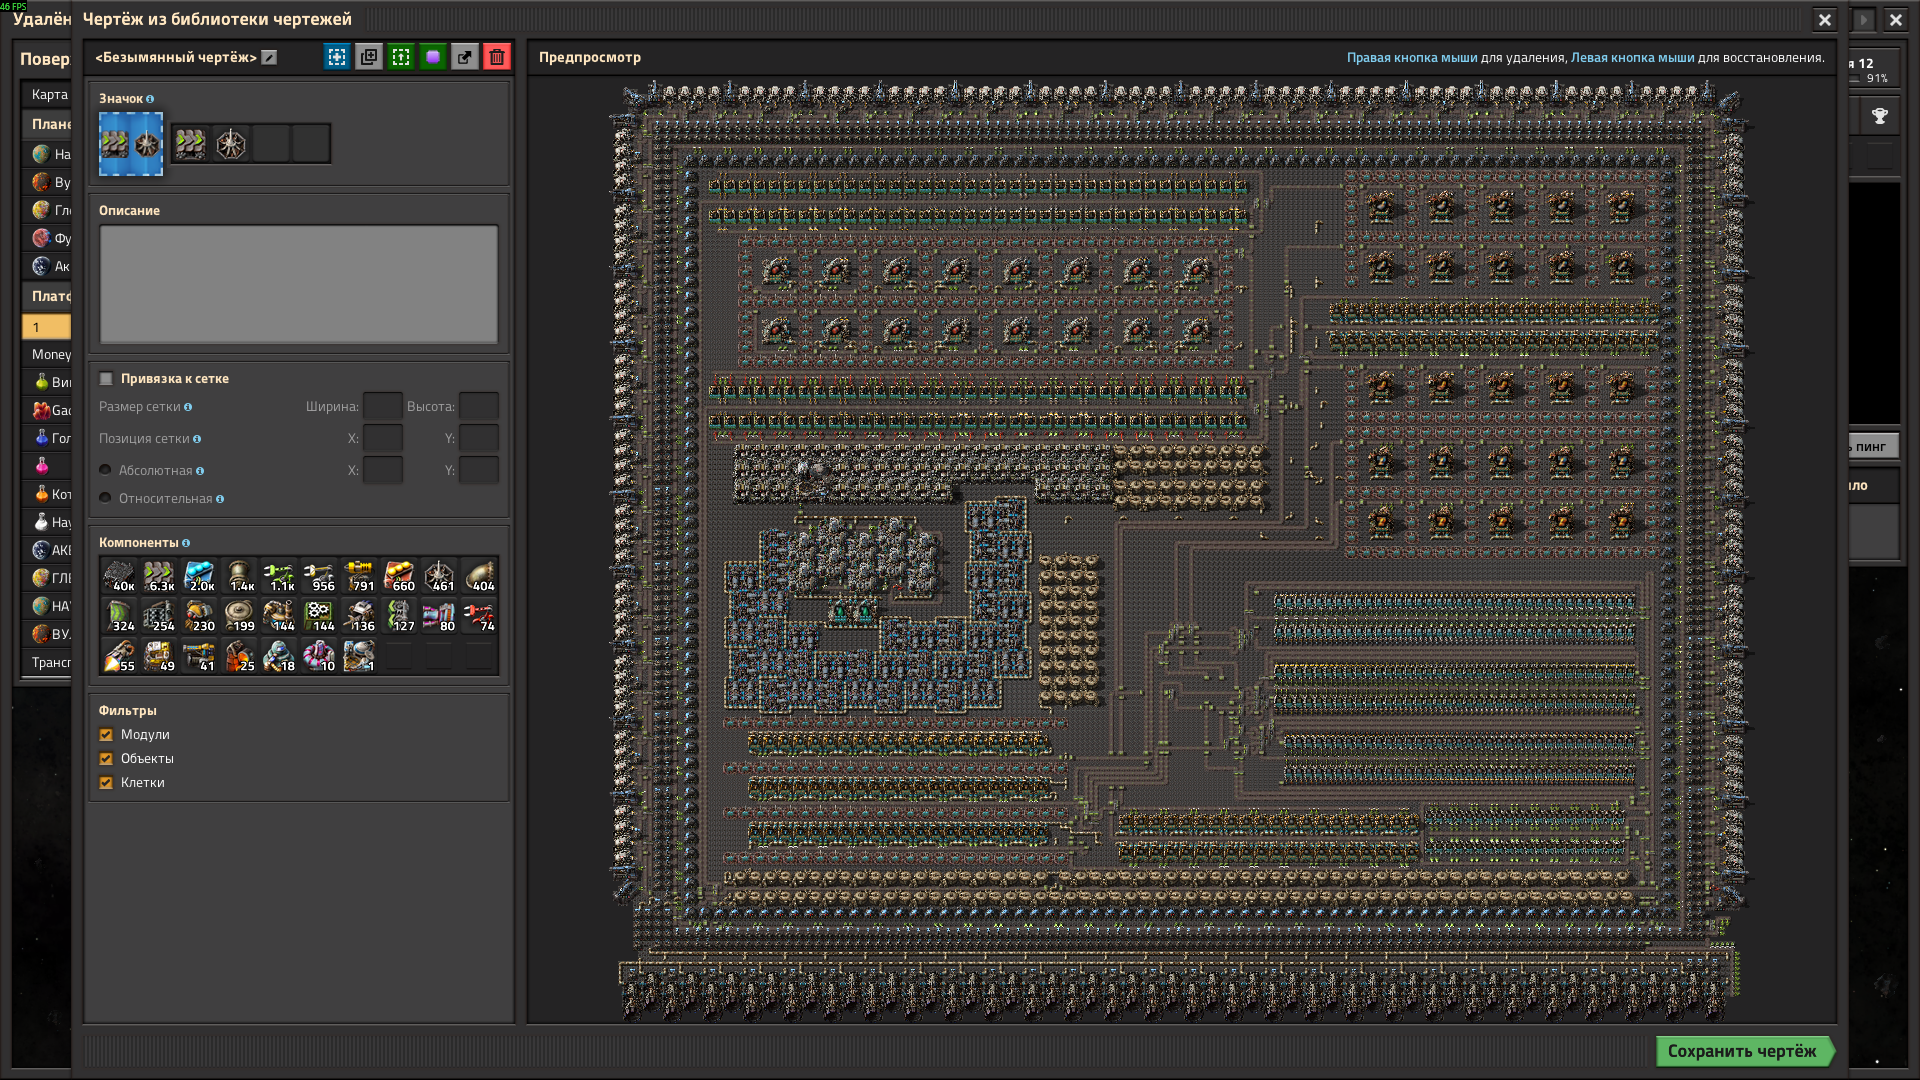Click the Описание description text box

(x=298, y=284)
